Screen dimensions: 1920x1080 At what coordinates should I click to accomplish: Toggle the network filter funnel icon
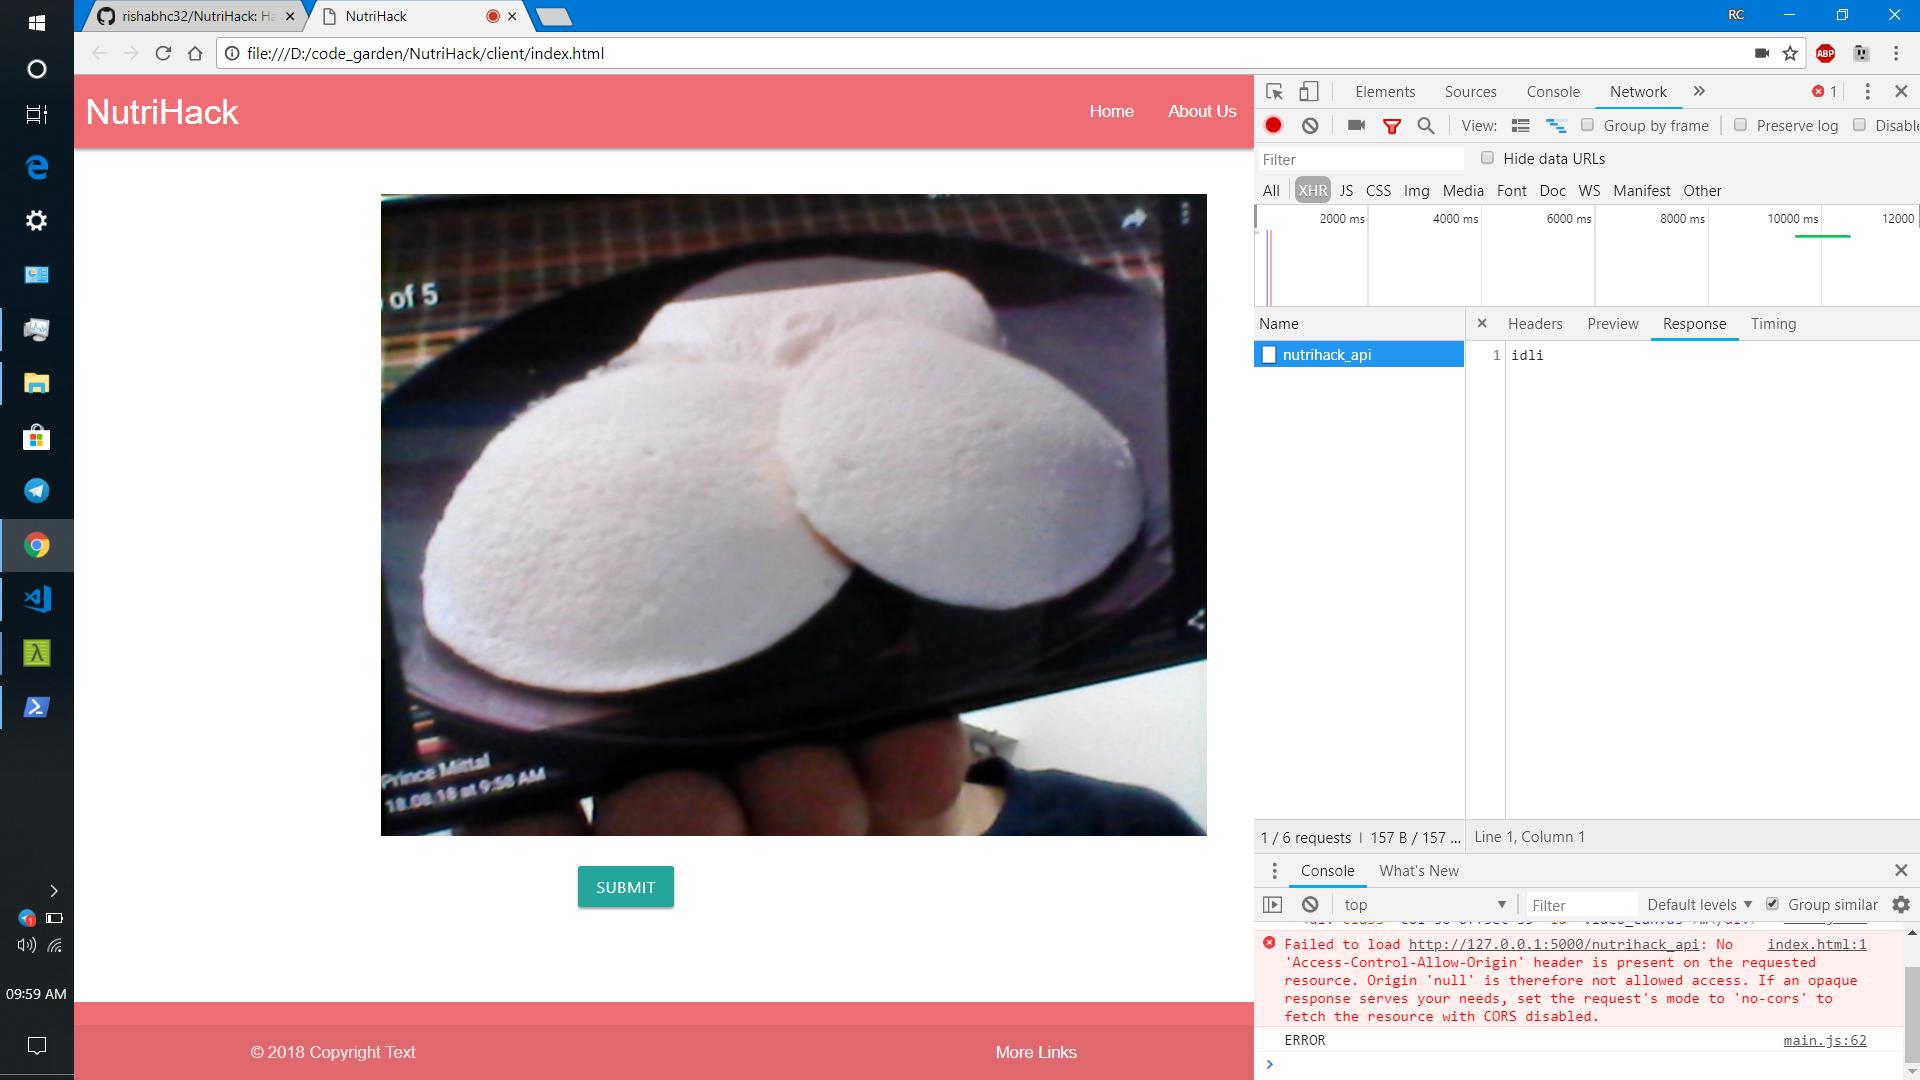pos(1391,125)
